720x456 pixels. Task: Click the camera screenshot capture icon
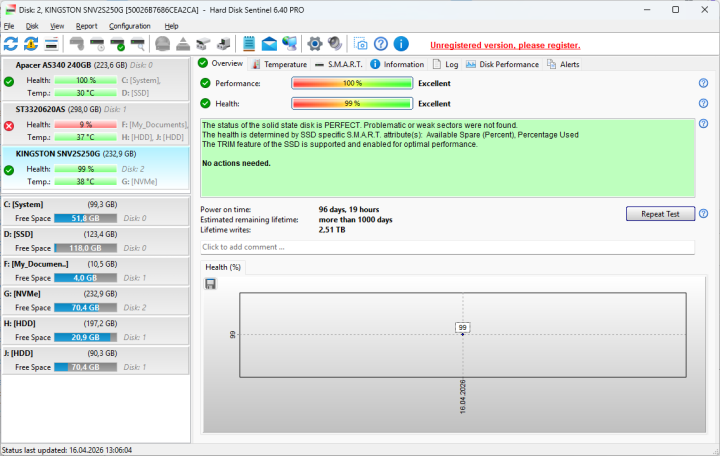click(360, 44)
